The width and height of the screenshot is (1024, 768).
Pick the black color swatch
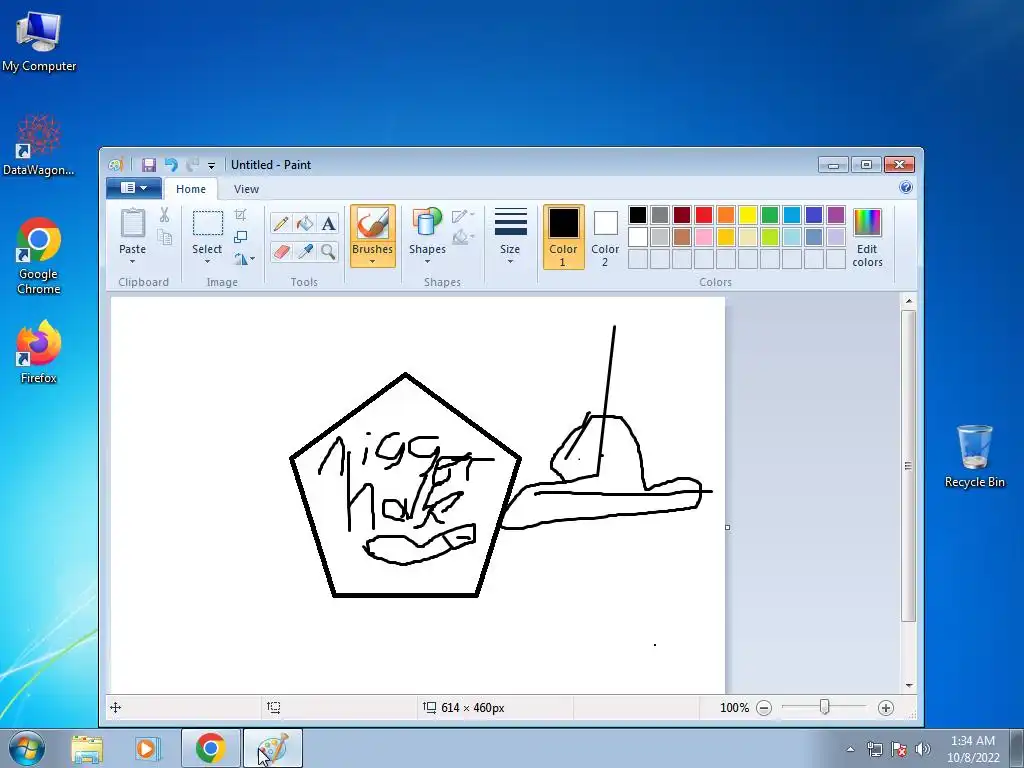(638, 215)
